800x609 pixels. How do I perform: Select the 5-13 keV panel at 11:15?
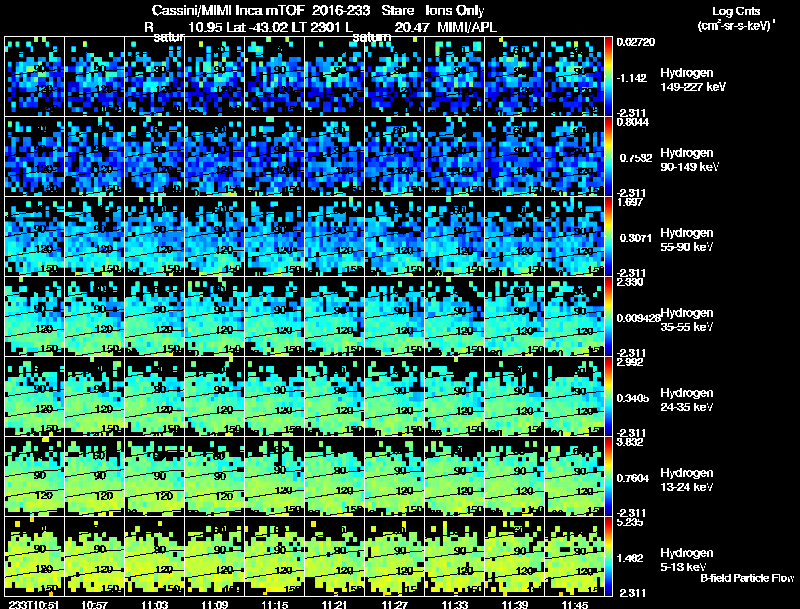click(274, 556)
